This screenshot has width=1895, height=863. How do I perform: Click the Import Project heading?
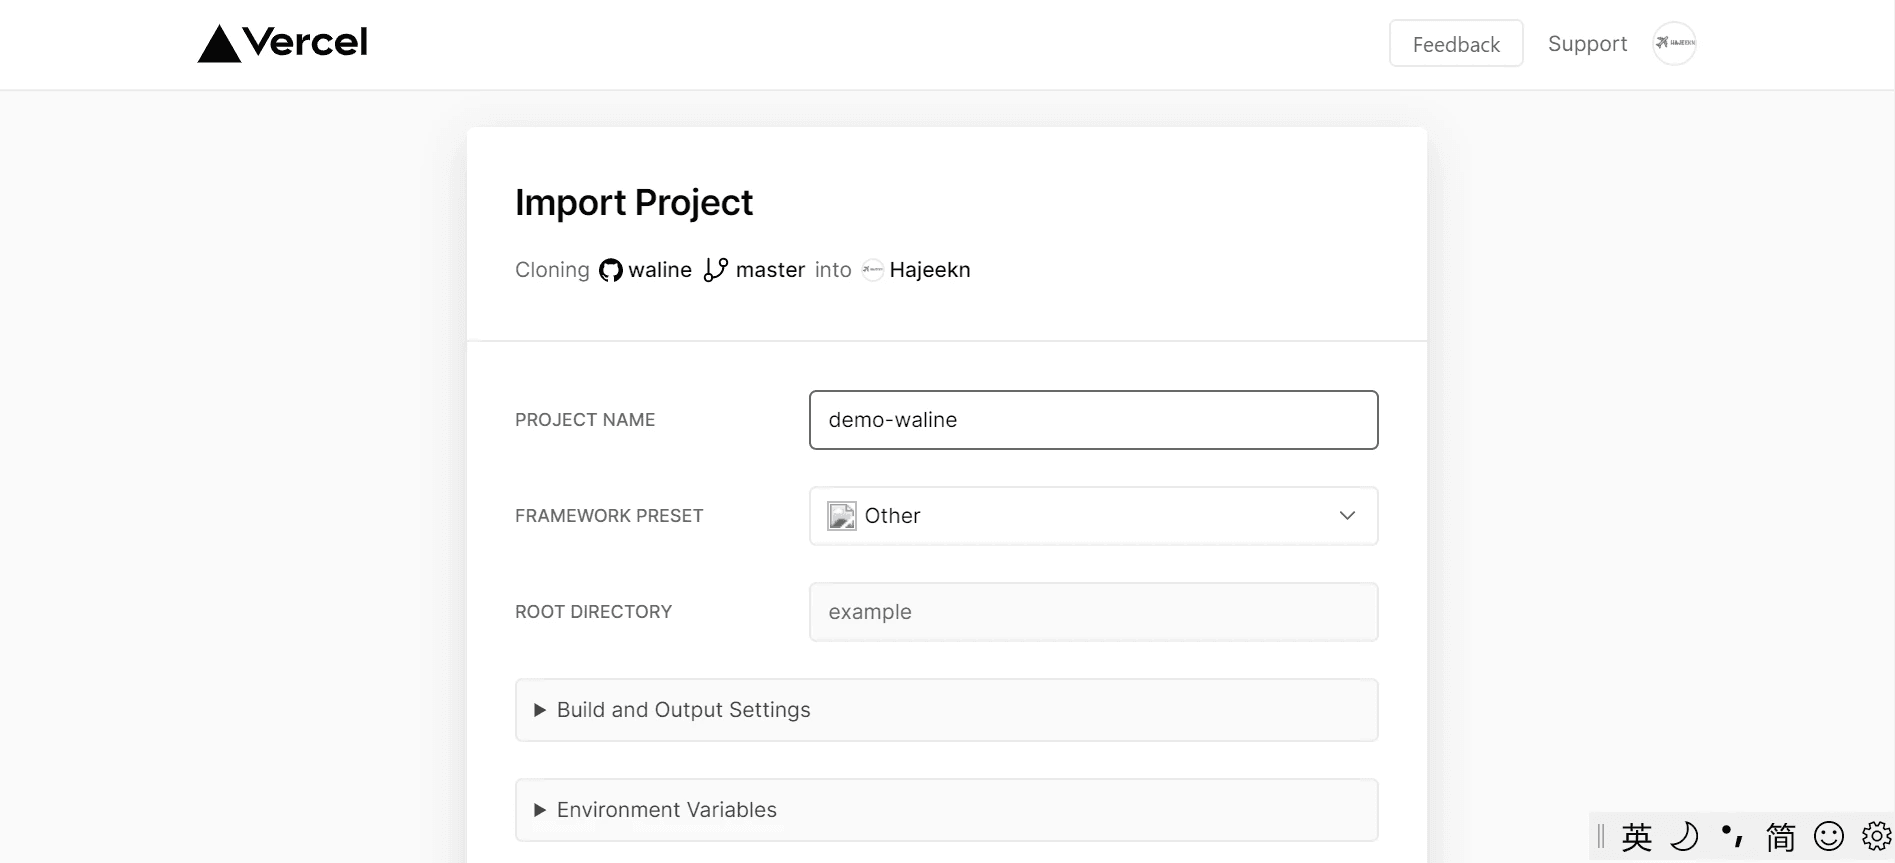pyautogui.click(x=634, y=203)
